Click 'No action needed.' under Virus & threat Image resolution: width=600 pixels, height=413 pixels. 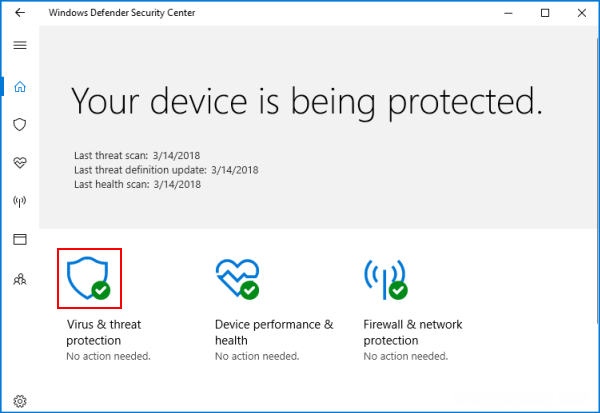108,356
